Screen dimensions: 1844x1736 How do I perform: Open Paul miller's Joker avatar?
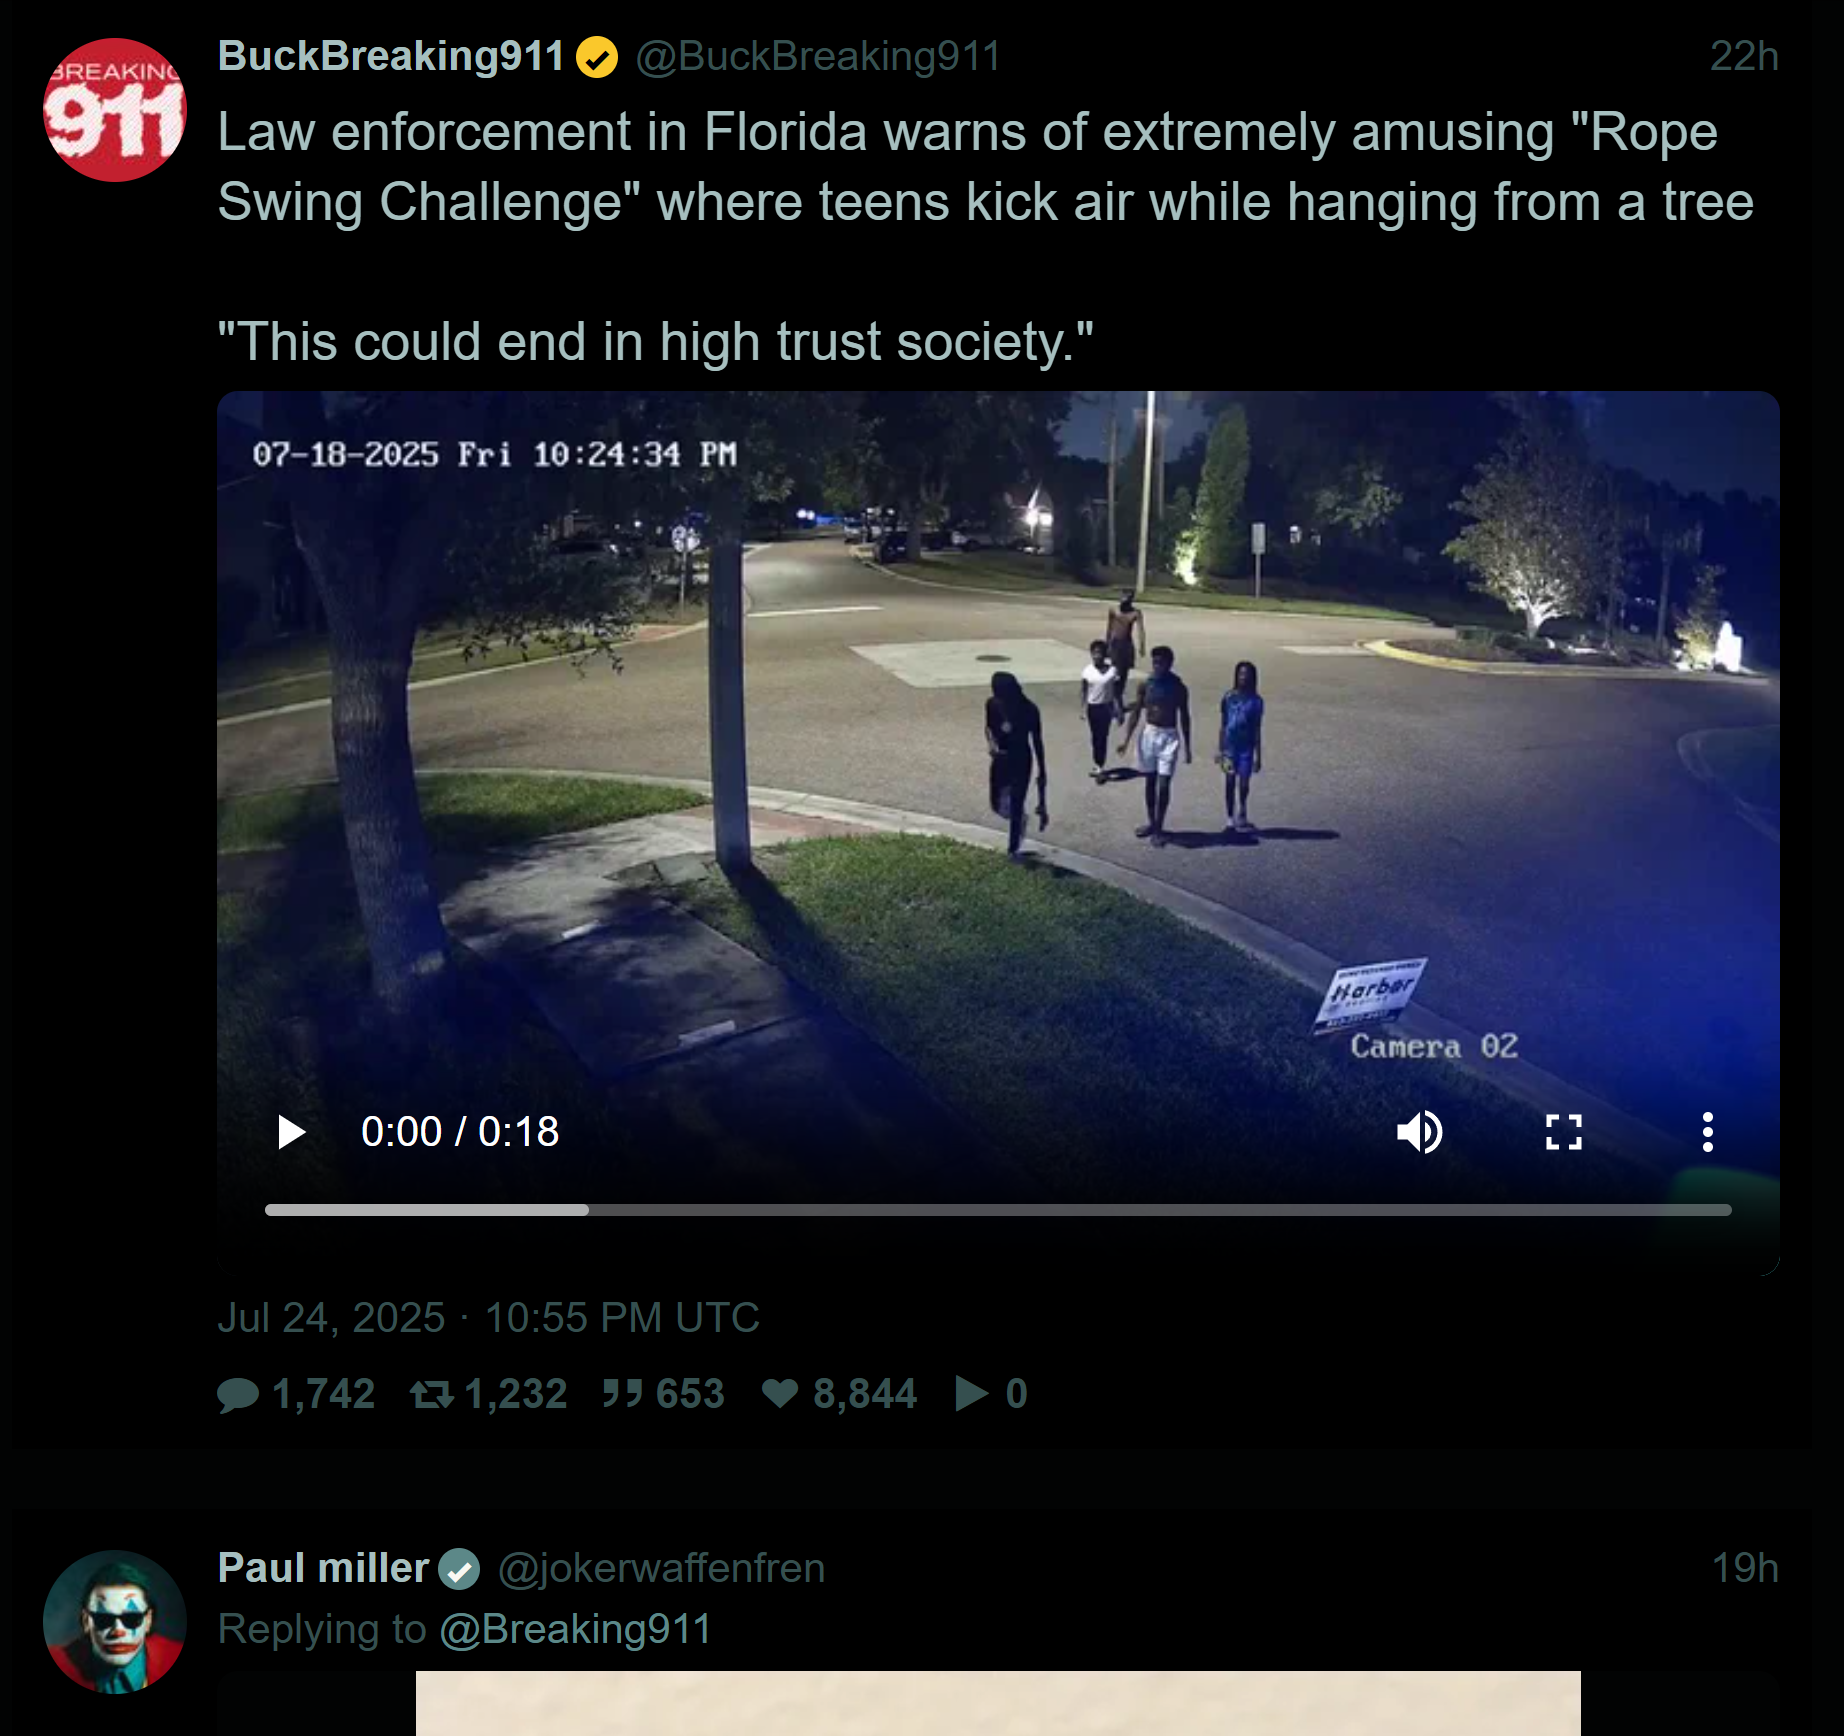pyautogui.click(x=115, y=1622)
